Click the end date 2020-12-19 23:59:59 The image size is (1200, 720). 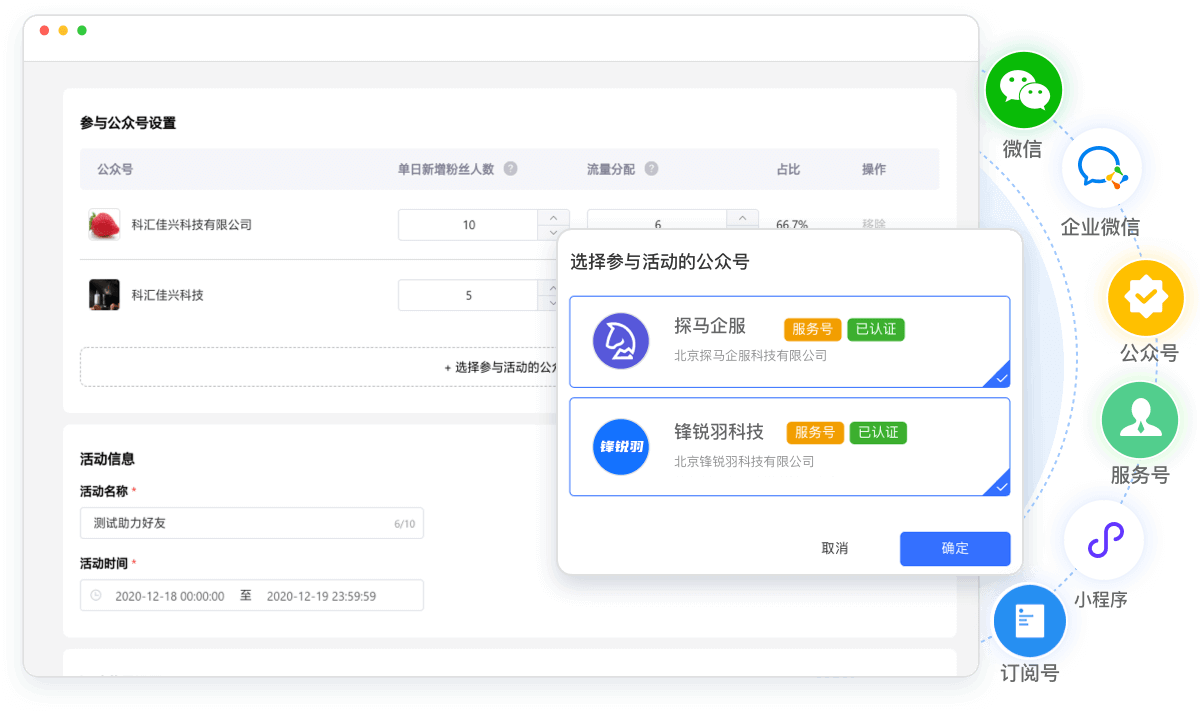coord(321,595)
